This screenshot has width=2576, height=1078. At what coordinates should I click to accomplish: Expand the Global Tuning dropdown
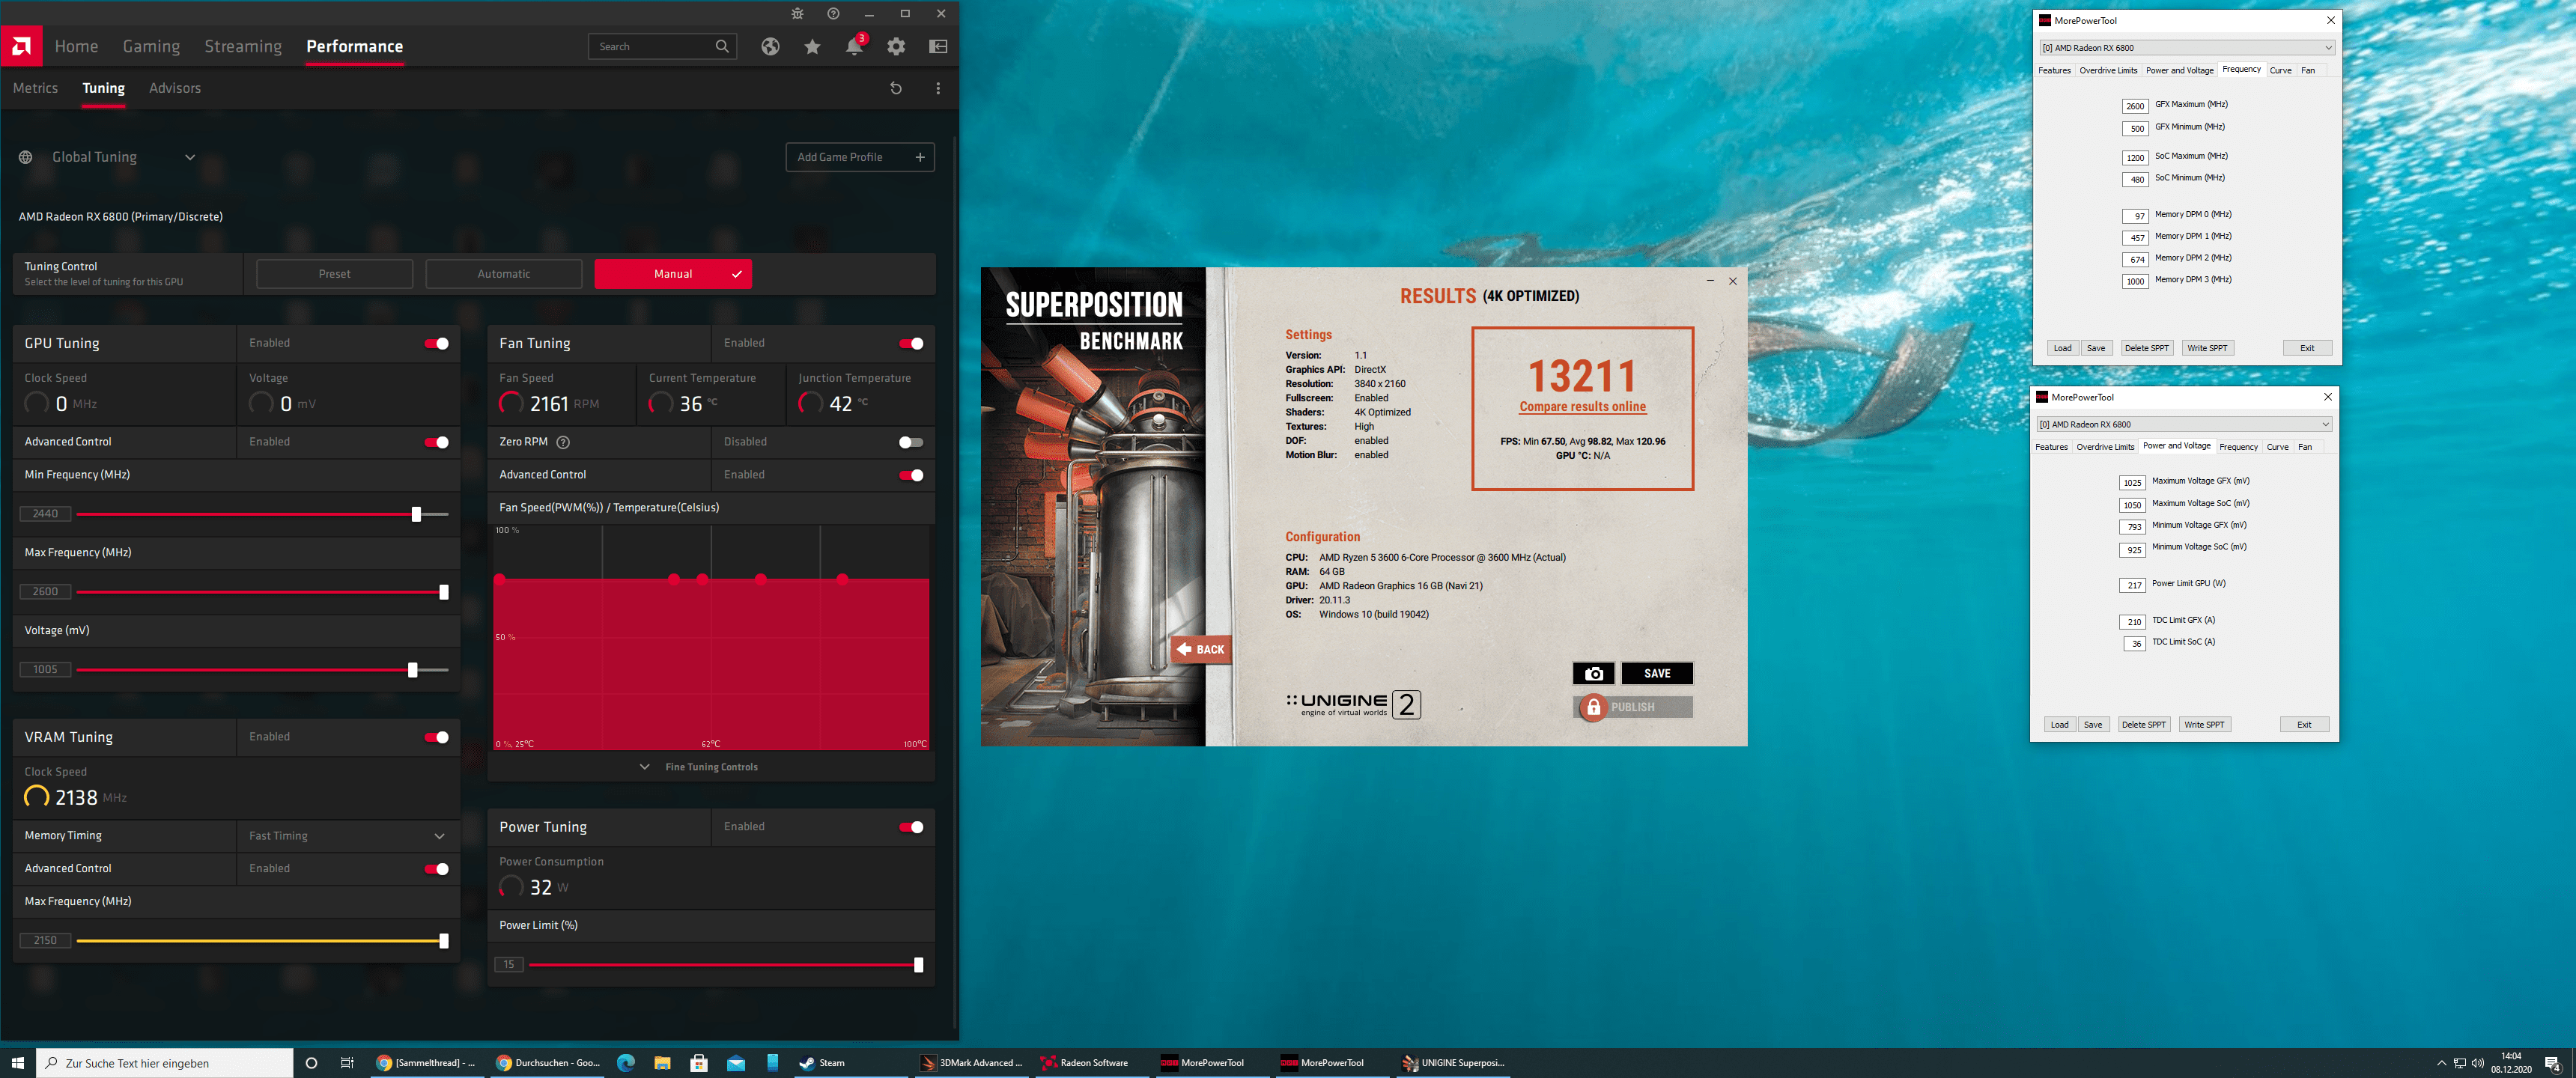tap(189, 157)
